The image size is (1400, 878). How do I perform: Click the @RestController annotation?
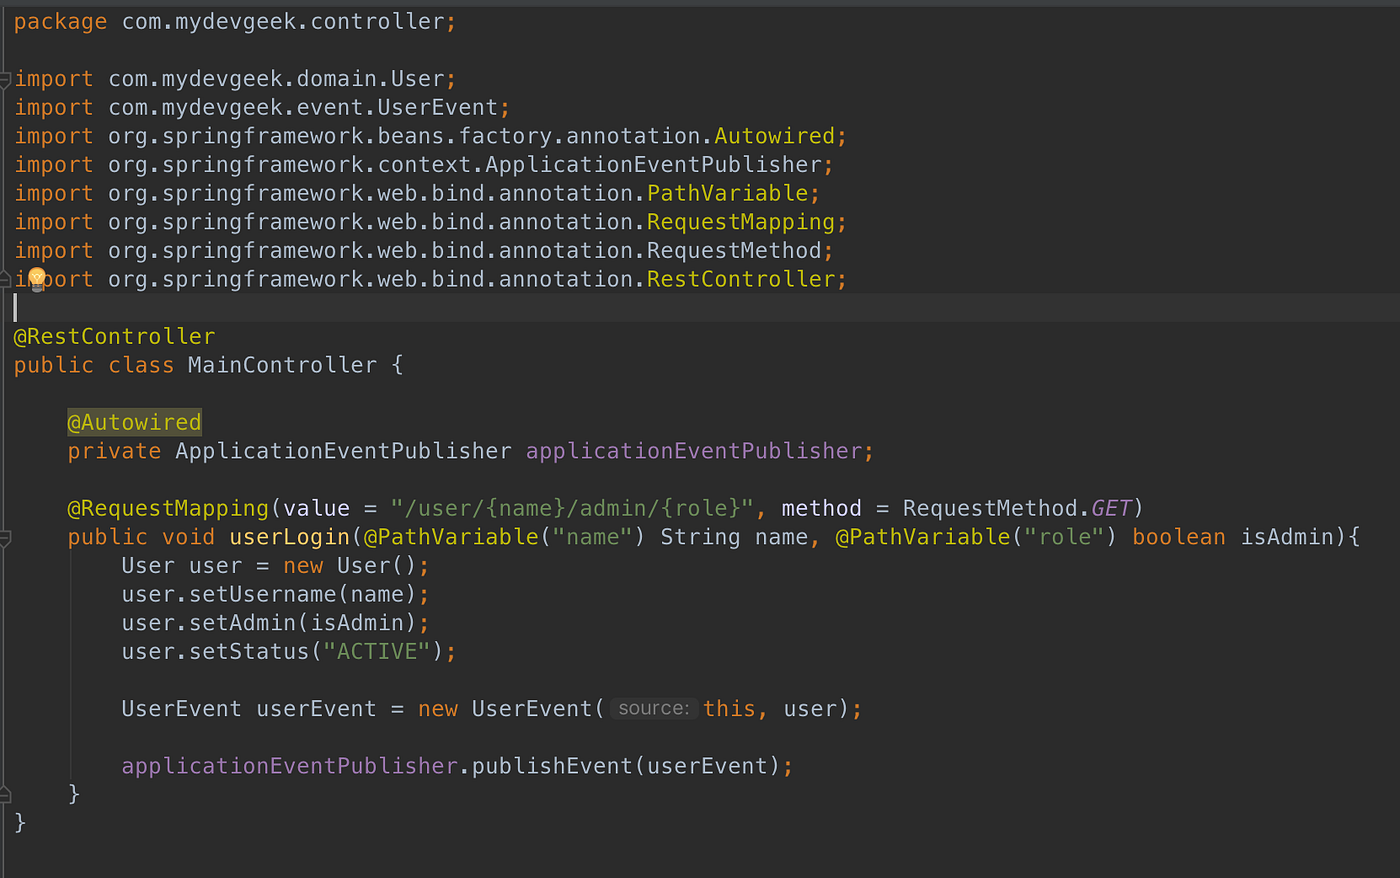pyautogui.click(x=114, y=336)
